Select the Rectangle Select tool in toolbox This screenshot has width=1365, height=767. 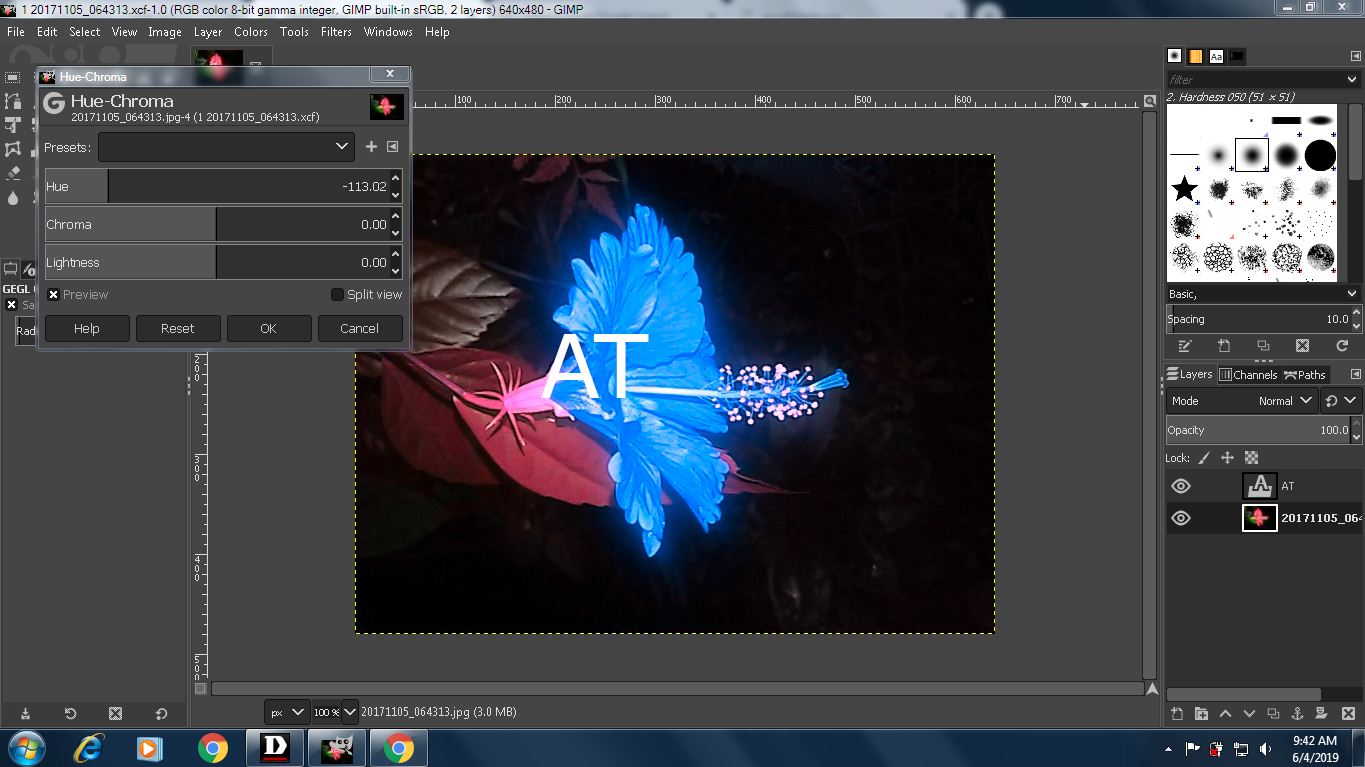coord(12,77)
